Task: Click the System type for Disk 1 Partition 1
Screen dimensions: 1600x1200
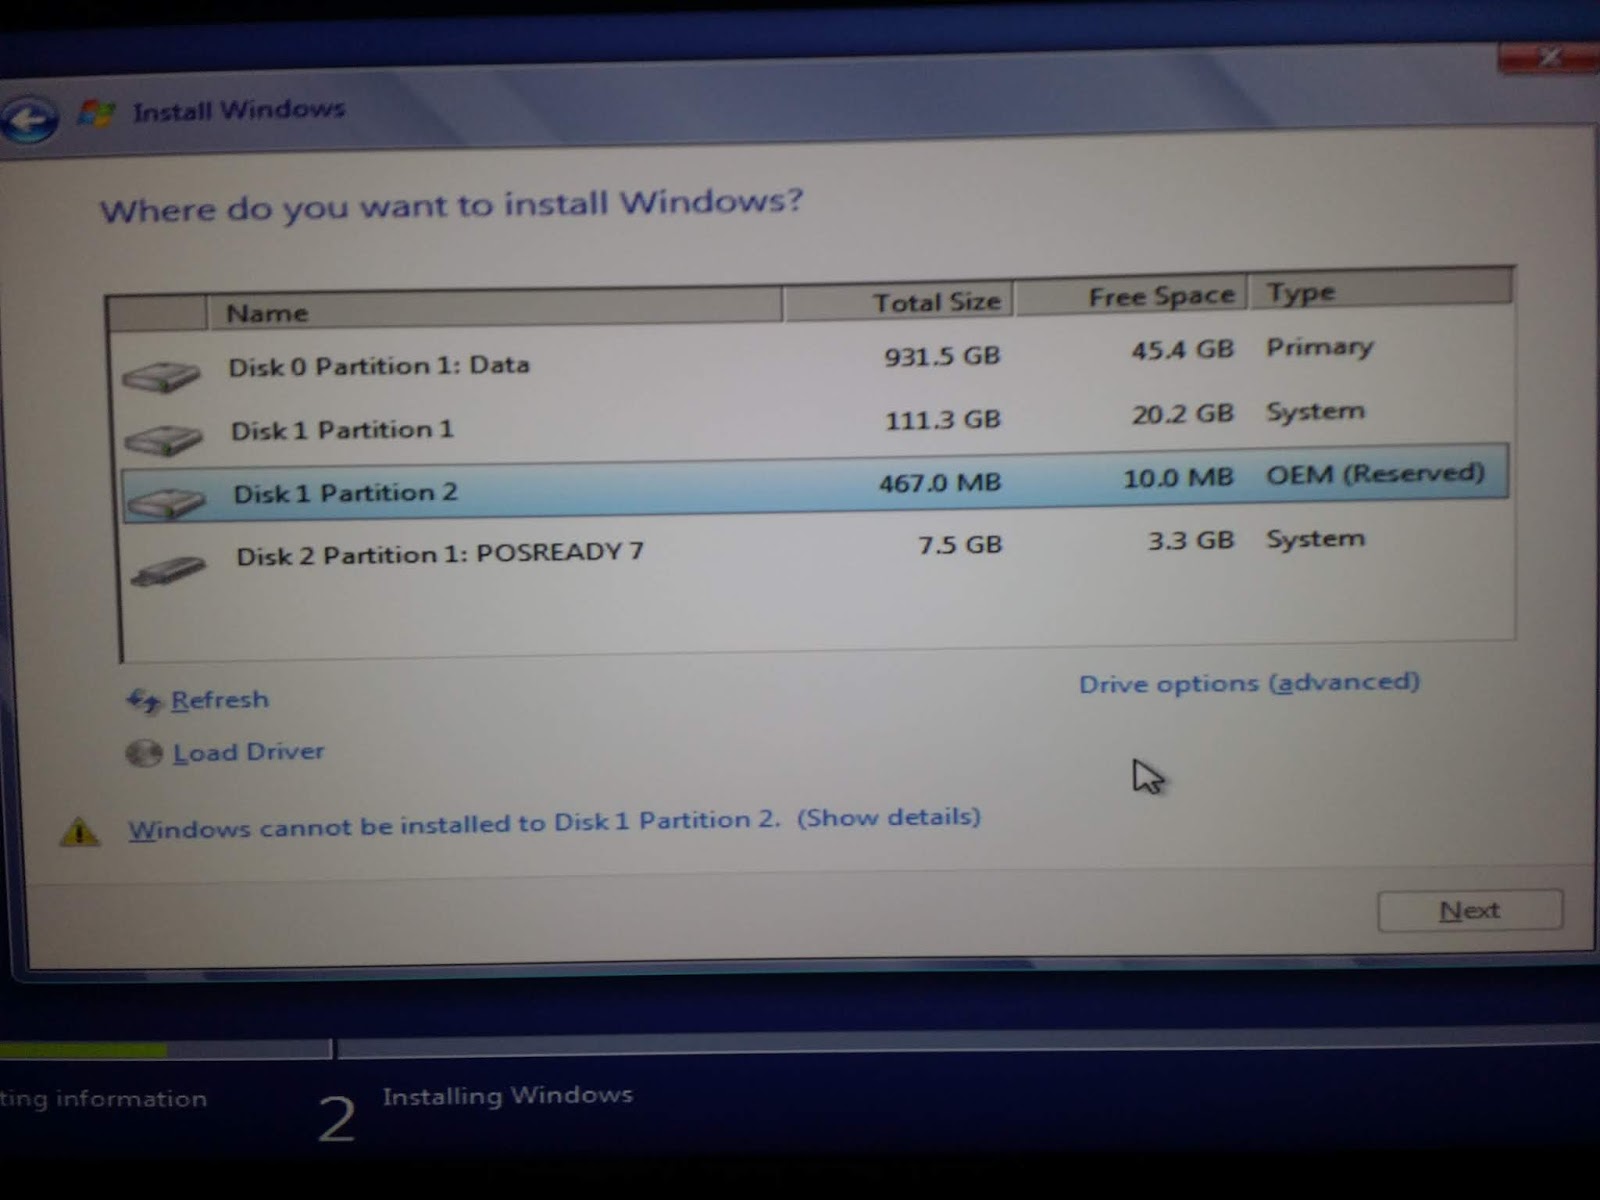Action: point(1315,412)
